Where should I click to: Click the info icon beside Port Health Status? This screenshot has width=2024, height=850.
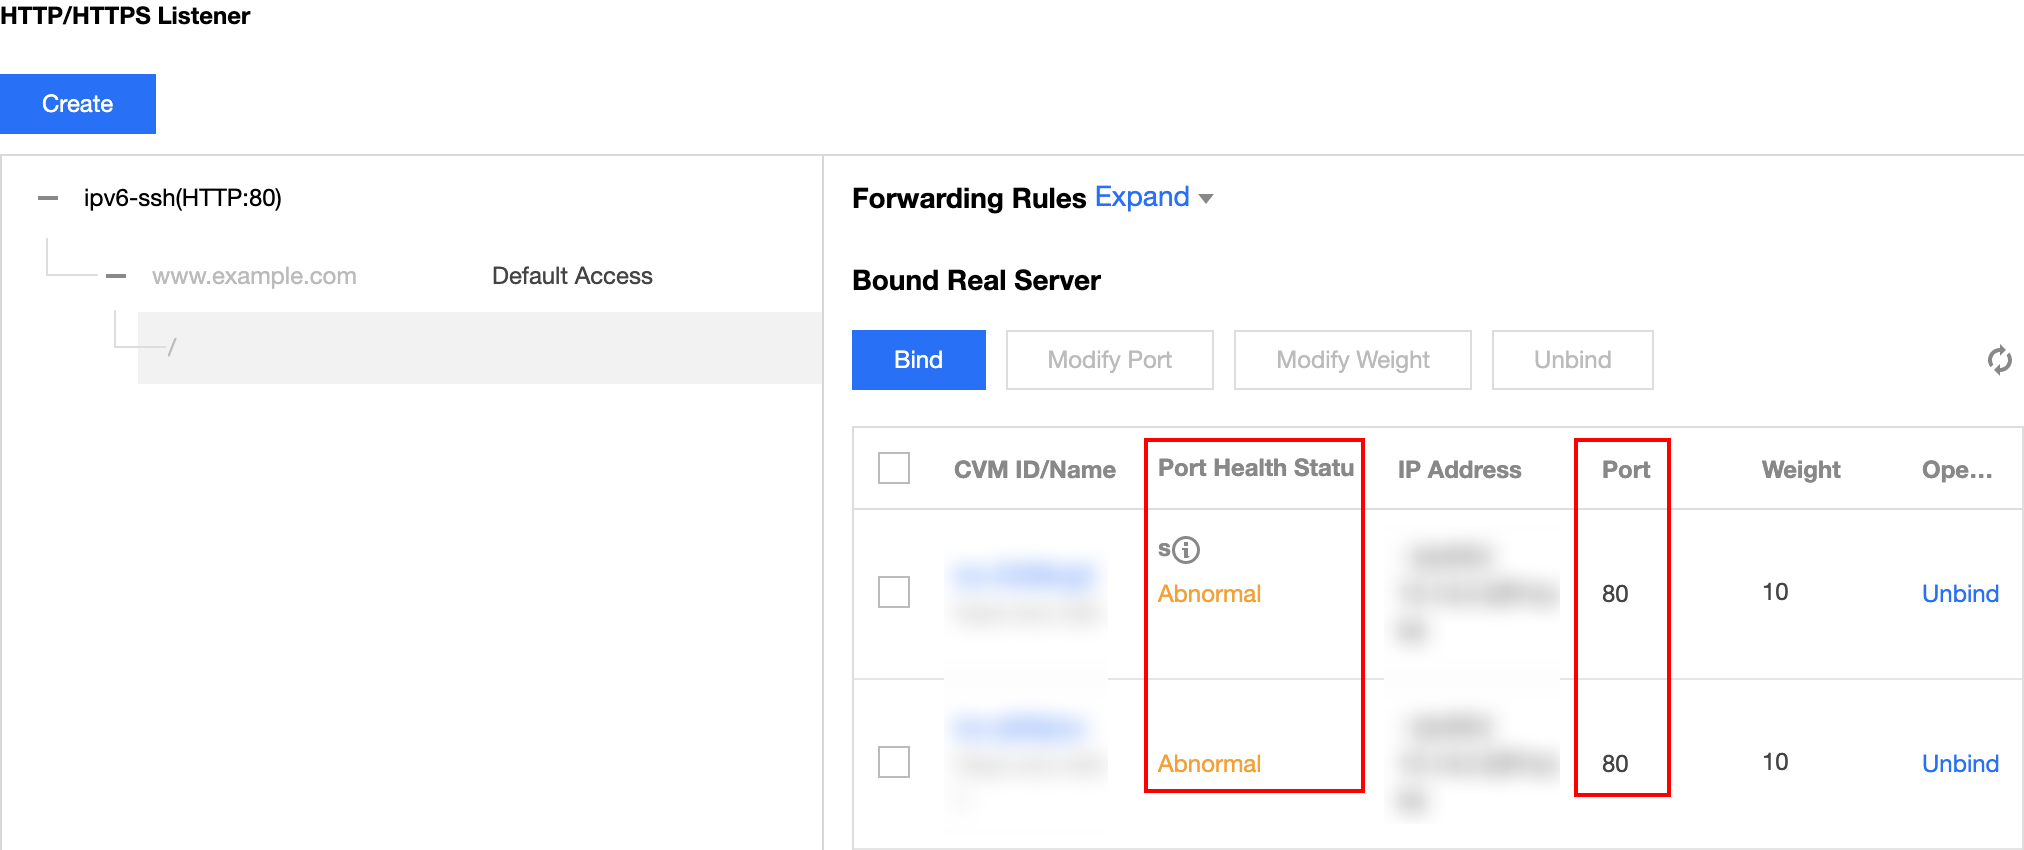pos(1186,550)
